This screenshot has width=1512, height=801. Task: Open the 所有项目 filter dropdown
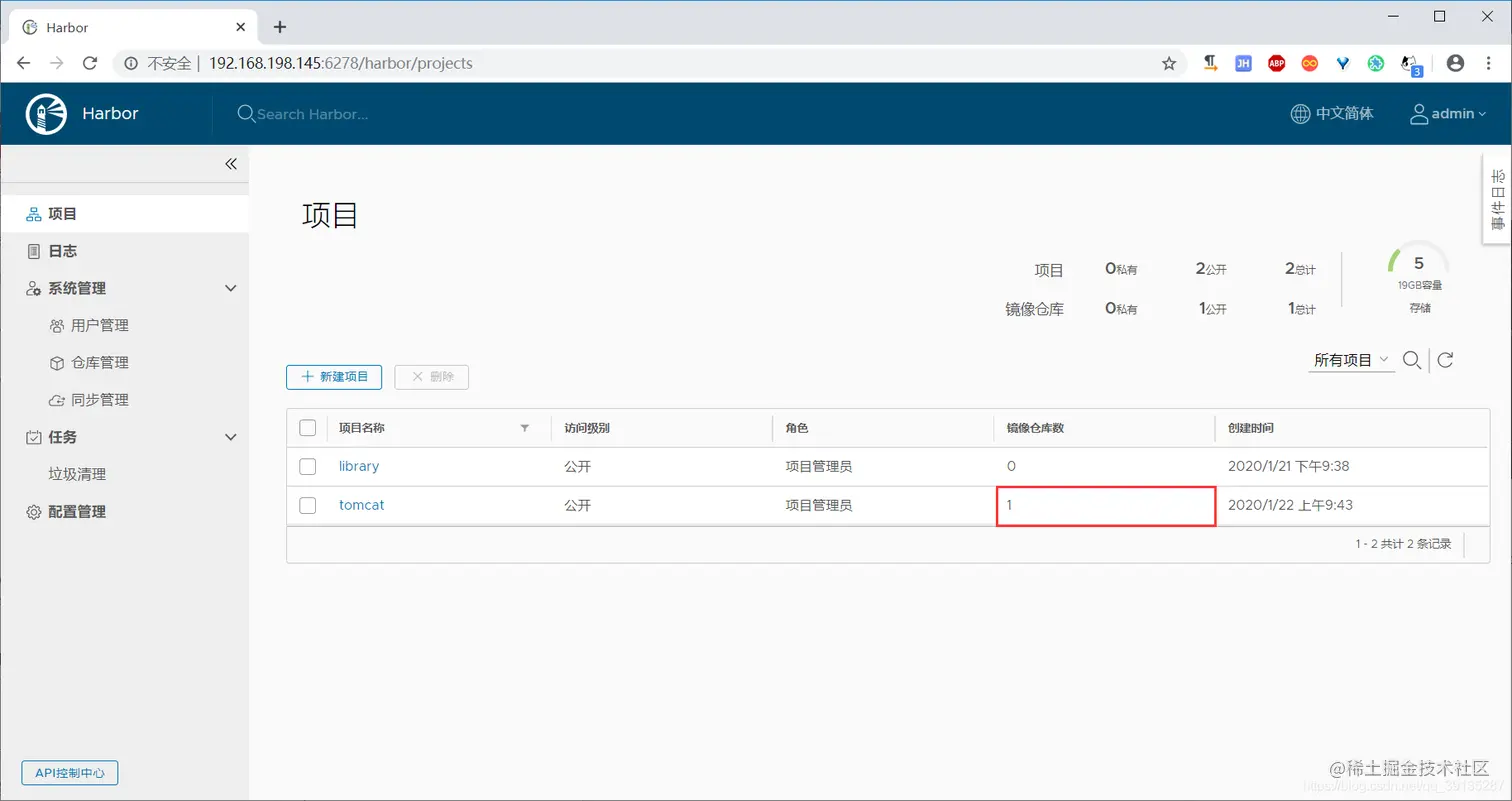1351,360
